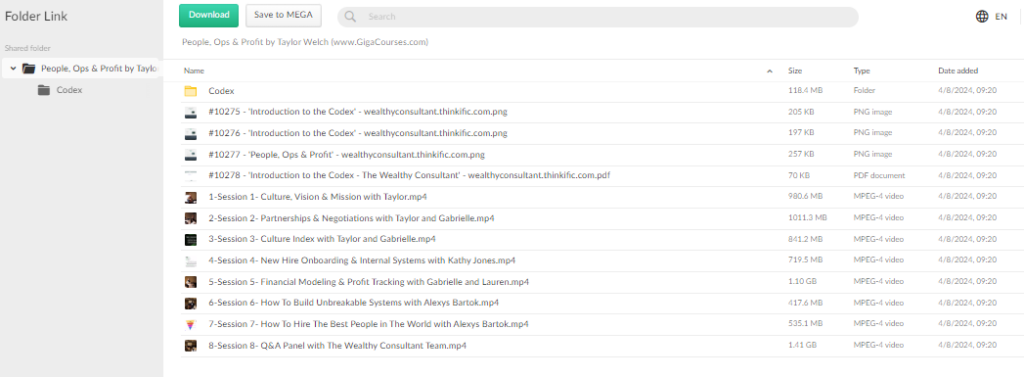Open the Codex folder row name
Image resolution: width=1024 pixels, height=377 pixels.
coord(221,91)
